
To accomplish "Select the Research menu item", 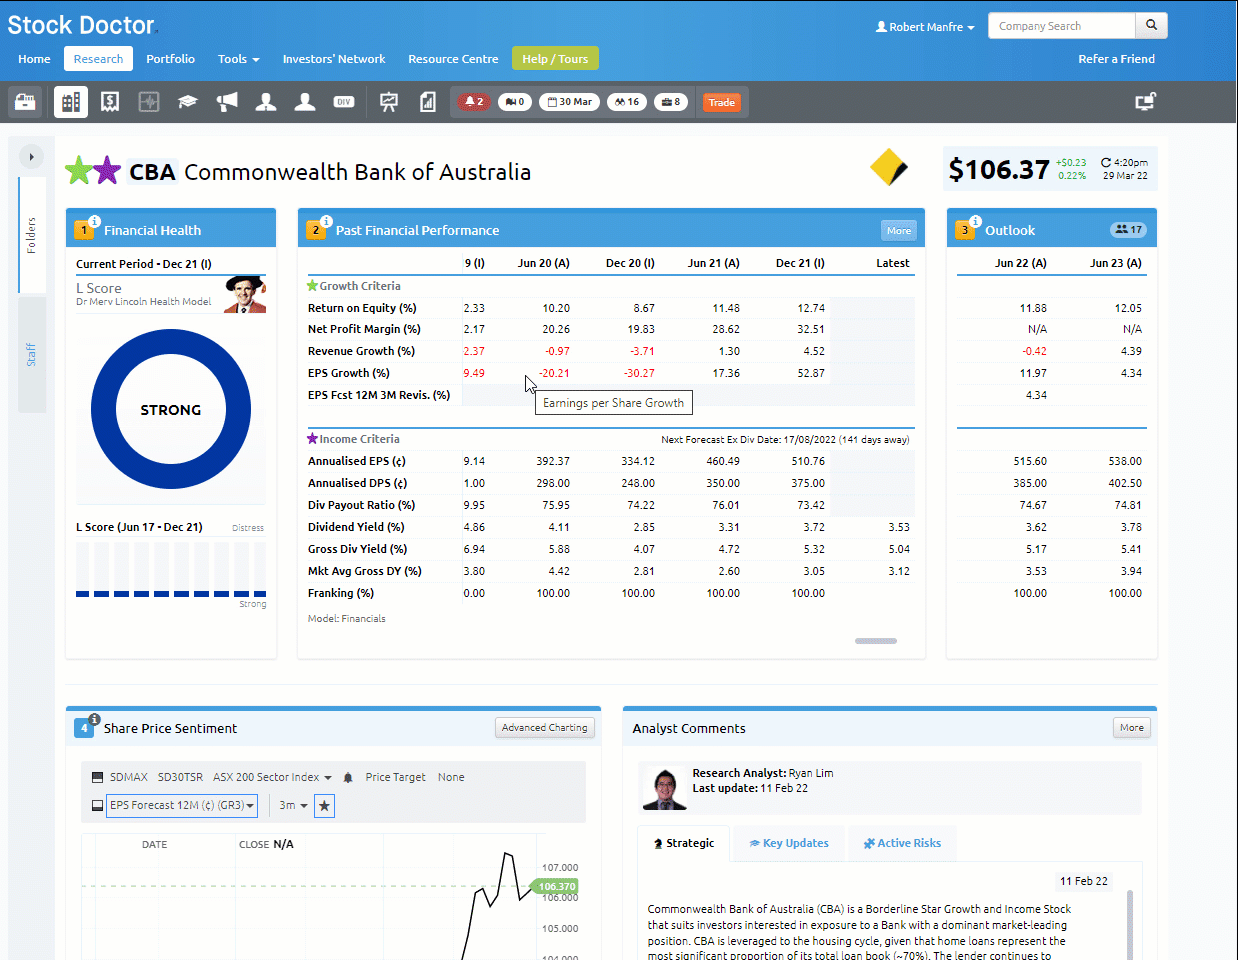I will click(98, 59).
